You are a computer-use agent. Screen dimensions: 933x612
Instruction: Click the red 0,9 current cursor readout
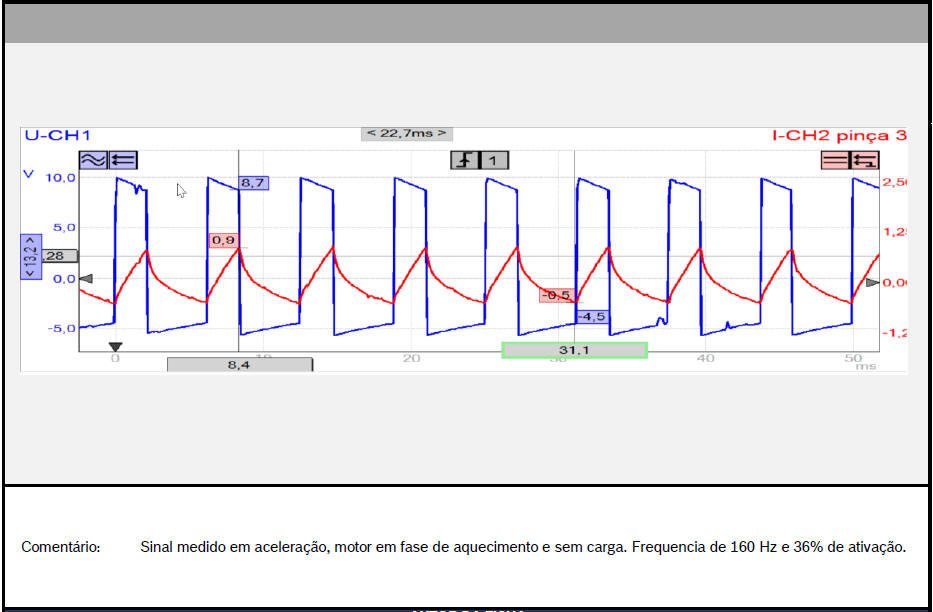[x=223, y=240]
